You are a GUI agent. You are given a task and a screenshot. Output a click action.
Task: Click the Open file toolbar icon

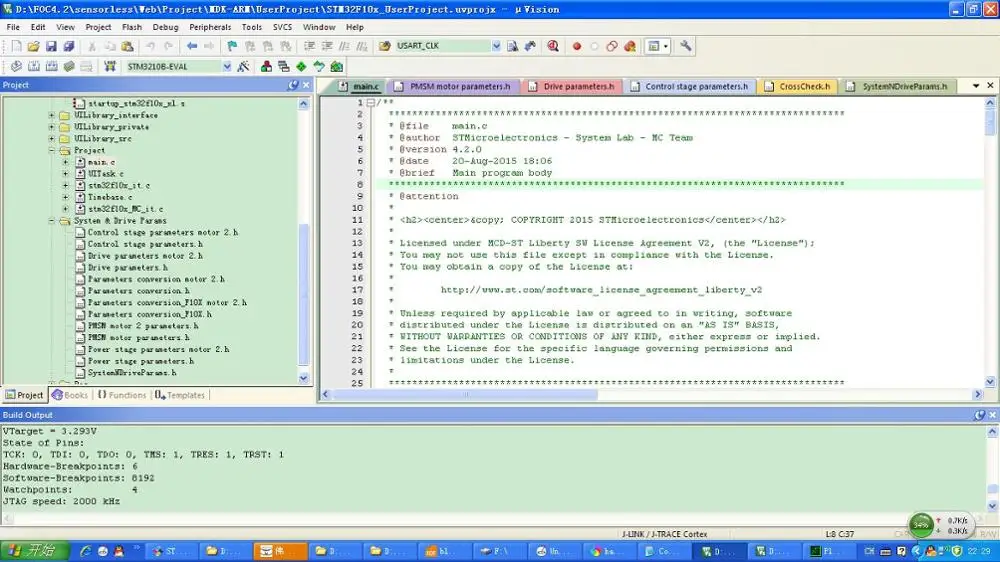coord(33,46)
